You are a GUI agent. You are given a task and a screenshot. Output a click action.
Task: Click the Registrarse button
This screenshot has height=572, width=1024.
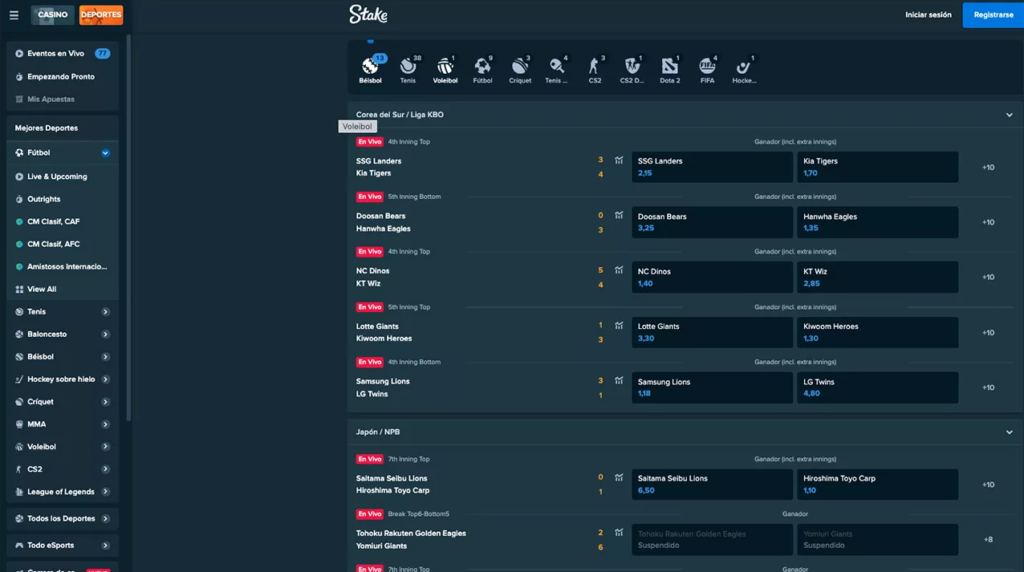click(x=993, y=14)
